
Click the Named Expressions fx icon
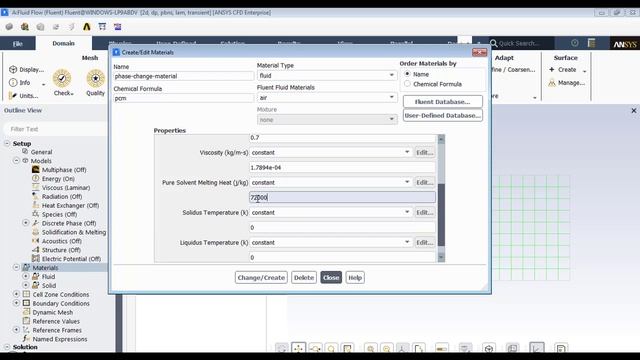click(27, 339)
